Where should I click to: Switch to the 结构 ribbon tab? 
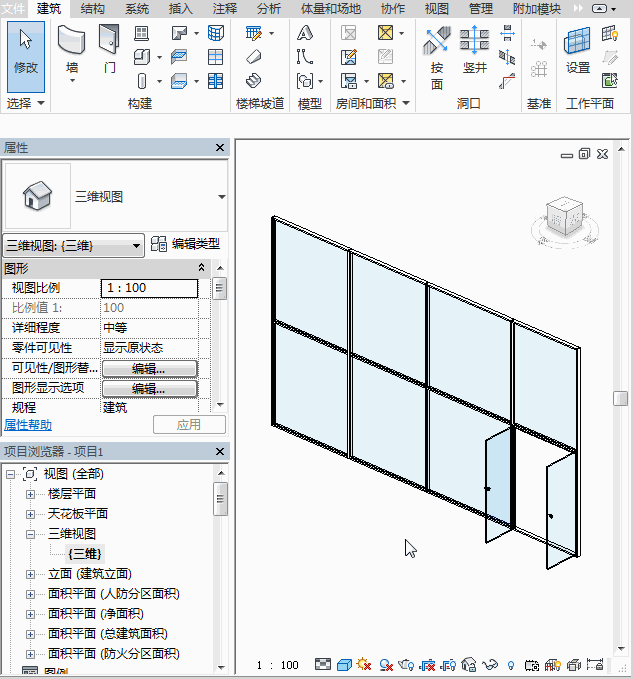tap(93, 9)
